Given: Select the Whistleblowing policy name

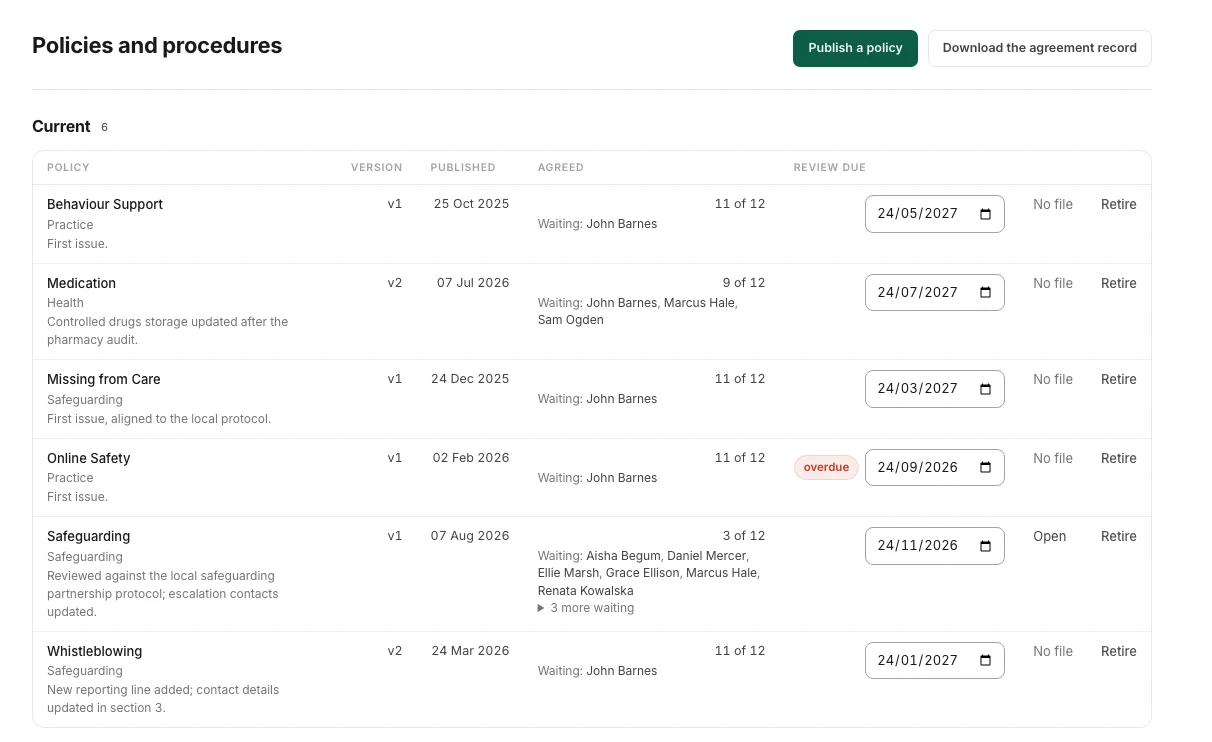Looking at the screenshot, I should point(94,651).
